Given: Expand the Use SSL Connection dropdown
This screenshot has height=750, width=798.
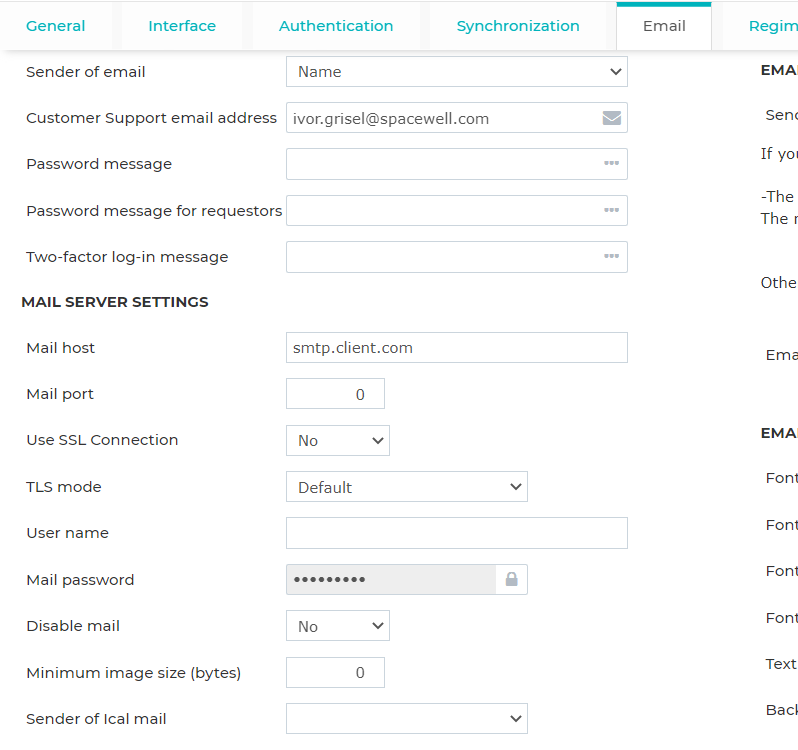Looking at the screenshot, I should coord(337,440).
